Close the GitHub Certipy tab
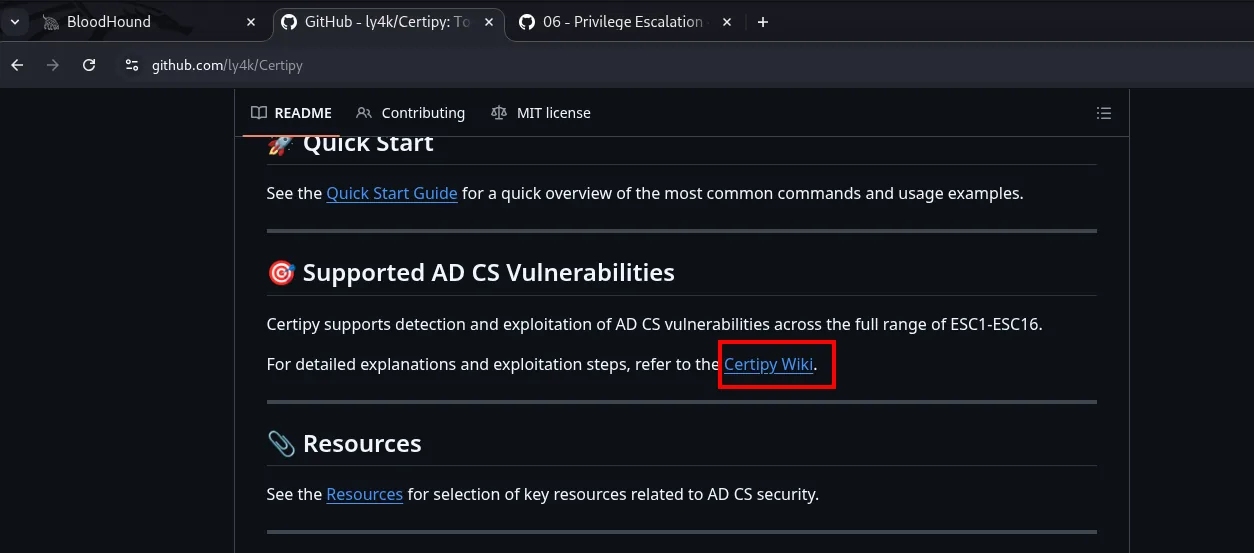This screenshot has width=1254, height=553. (490, 22)
